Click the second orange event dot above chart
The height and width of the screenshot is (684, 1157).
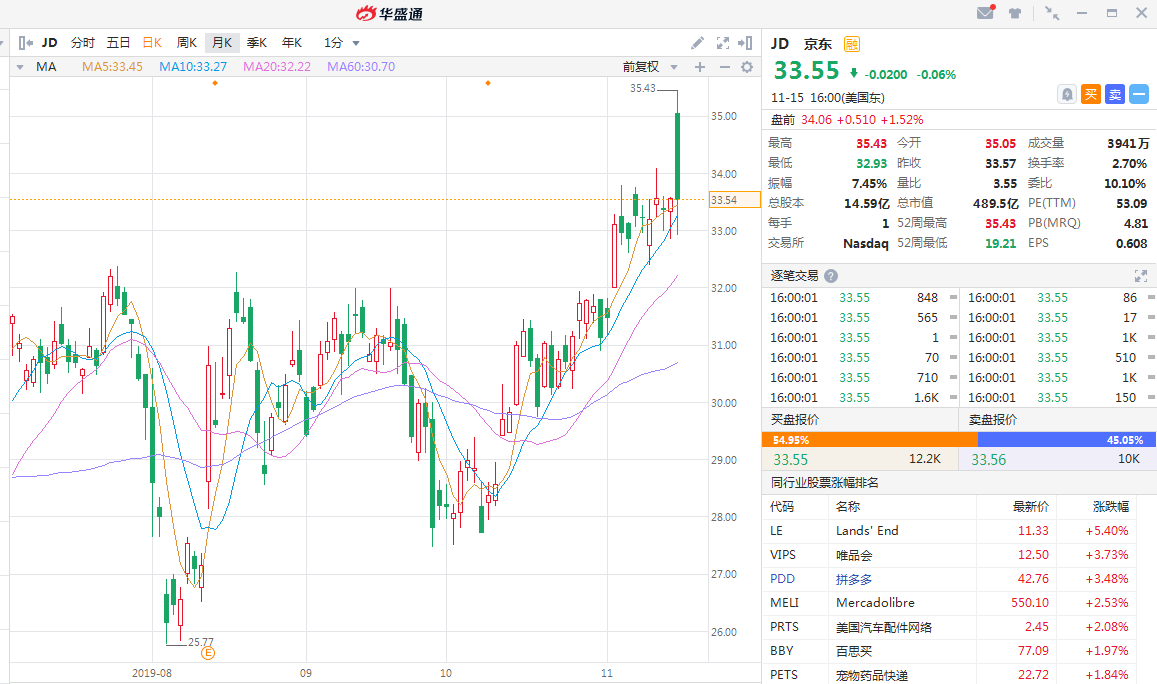click(488, 83)
